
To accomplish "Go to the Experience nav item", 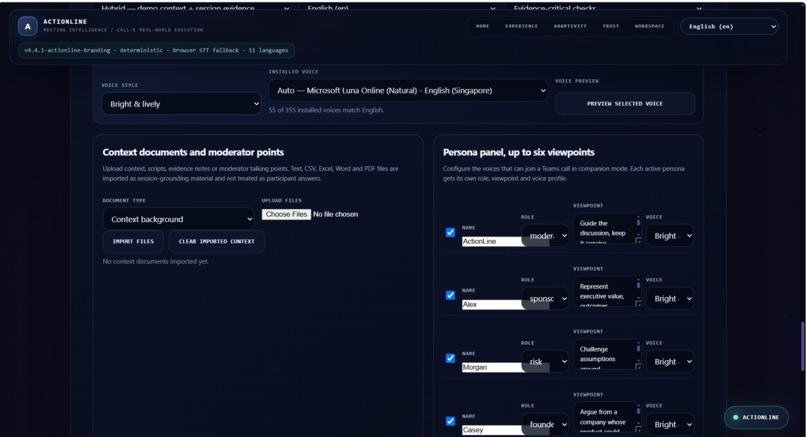I will point(521,26).
